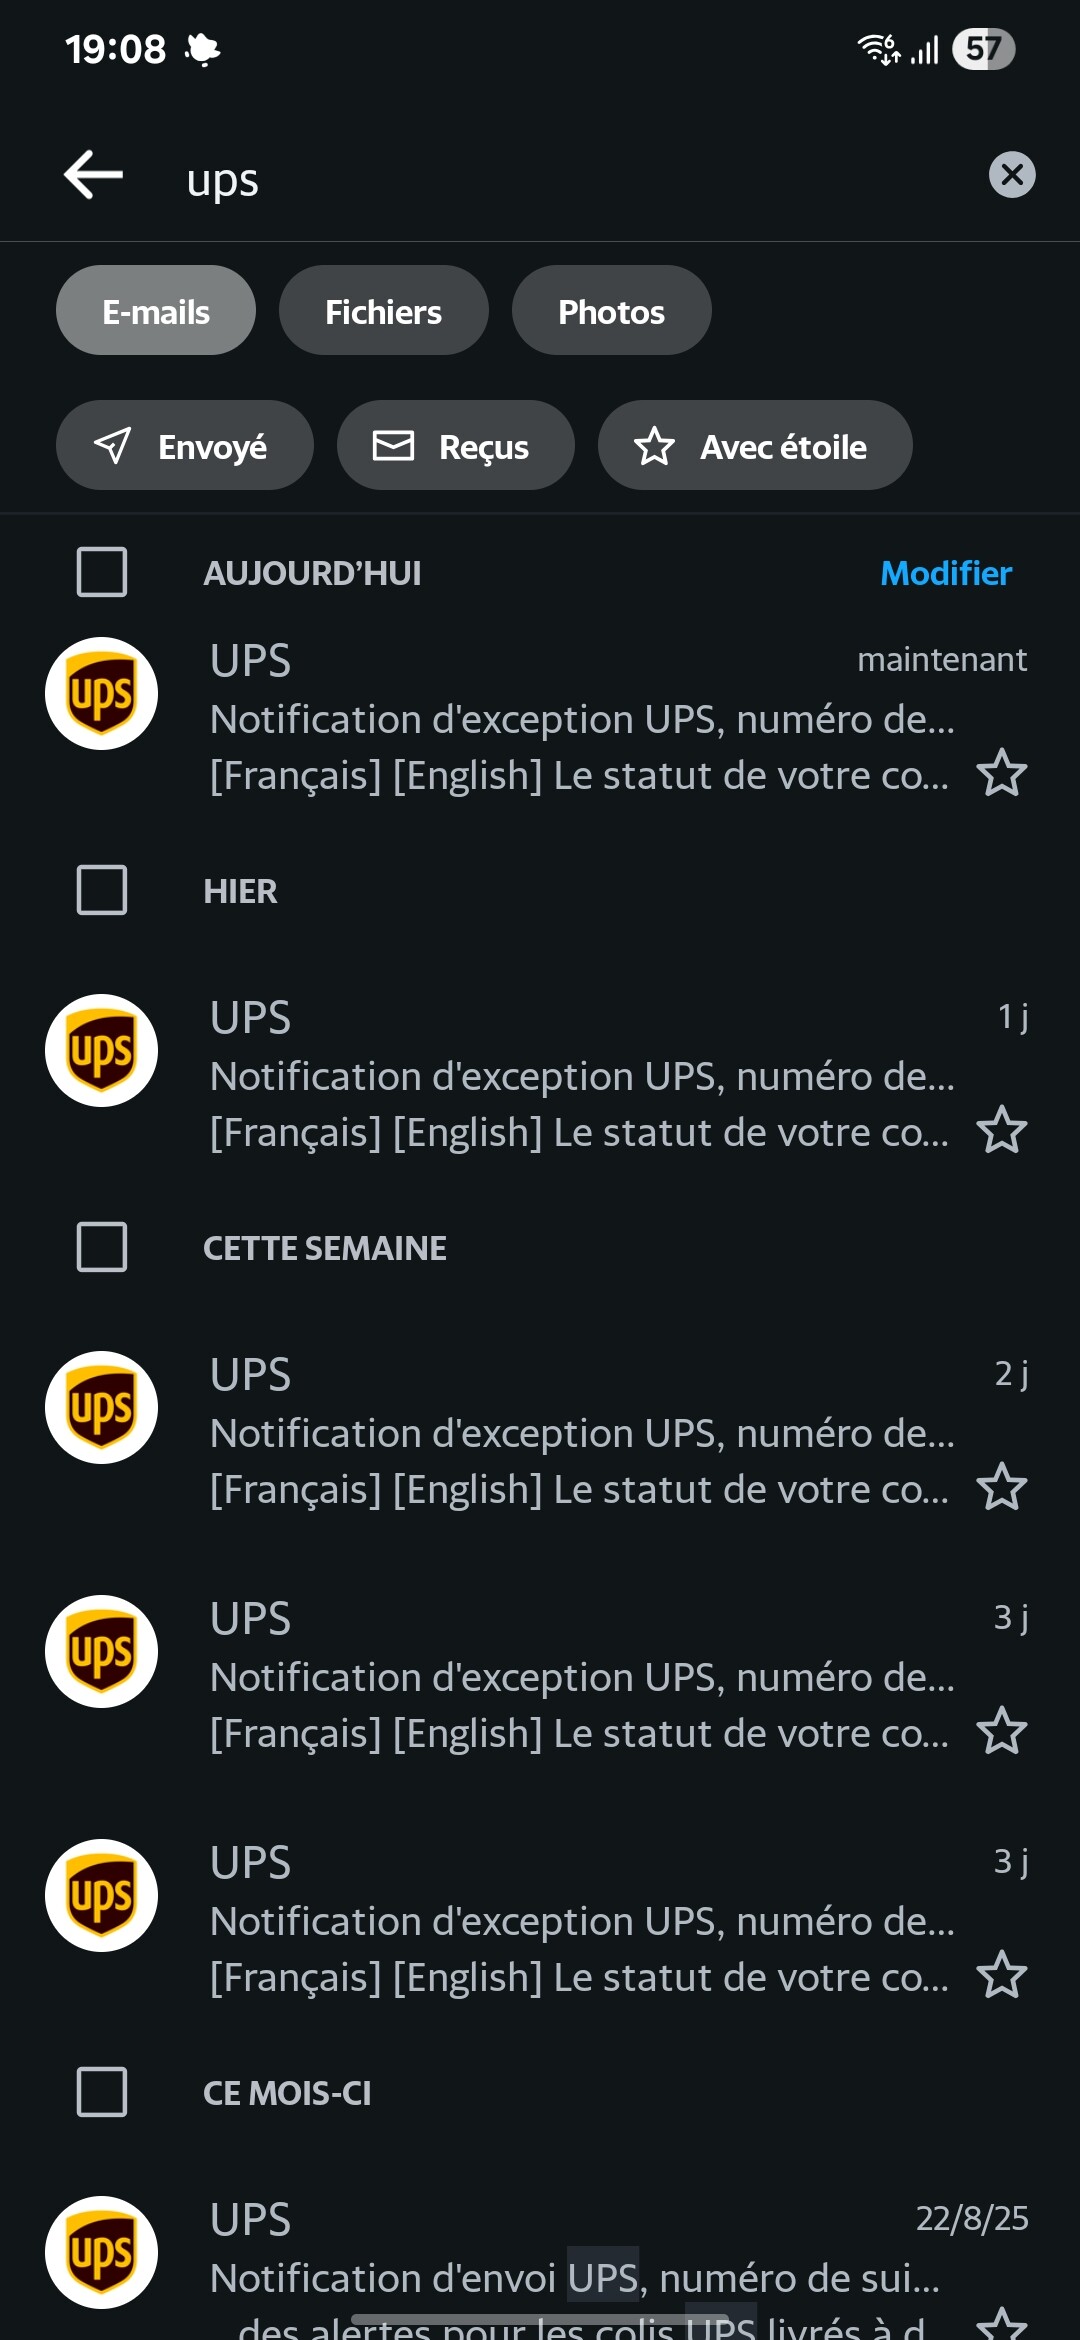Image resolution: width=1080 pixels, height=2340 pixels.
Task: Edit the ups search field
Action: click(x=560, y=180)
